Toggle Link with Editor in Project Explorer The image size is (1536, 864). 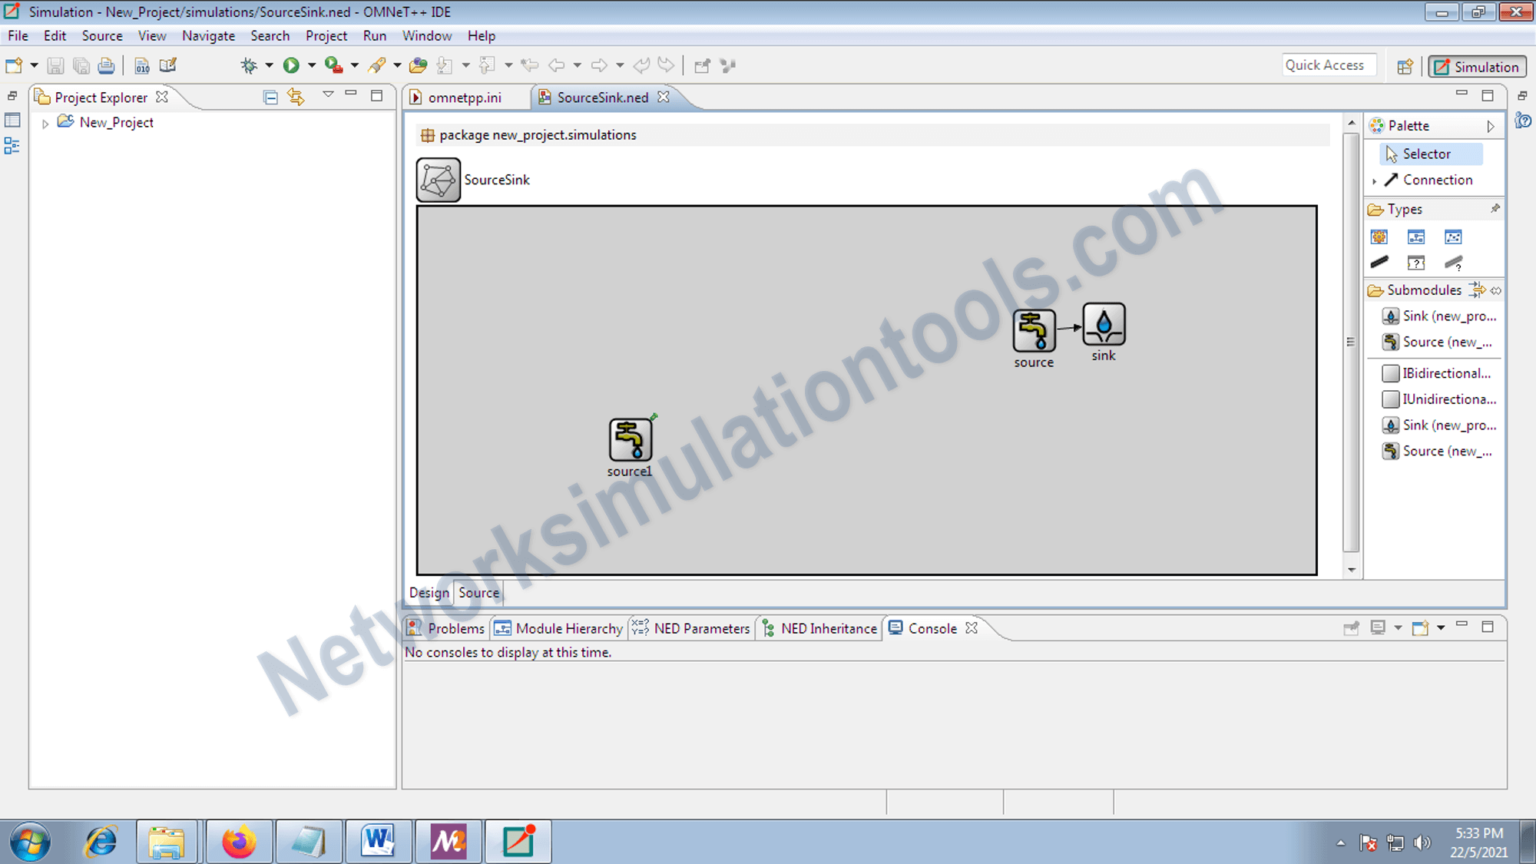coord(295,96)
